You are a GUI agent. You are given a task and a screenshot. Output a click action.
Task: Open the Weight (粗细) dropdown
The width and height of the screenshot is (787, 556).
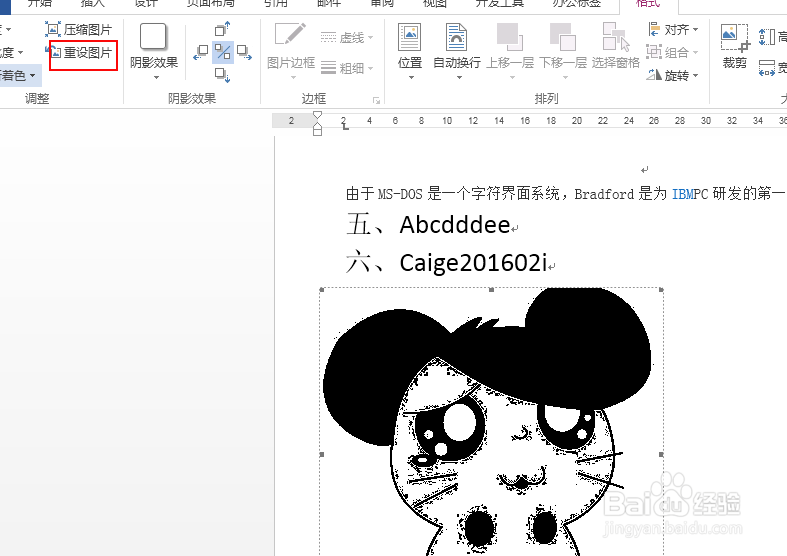(347, 68)
